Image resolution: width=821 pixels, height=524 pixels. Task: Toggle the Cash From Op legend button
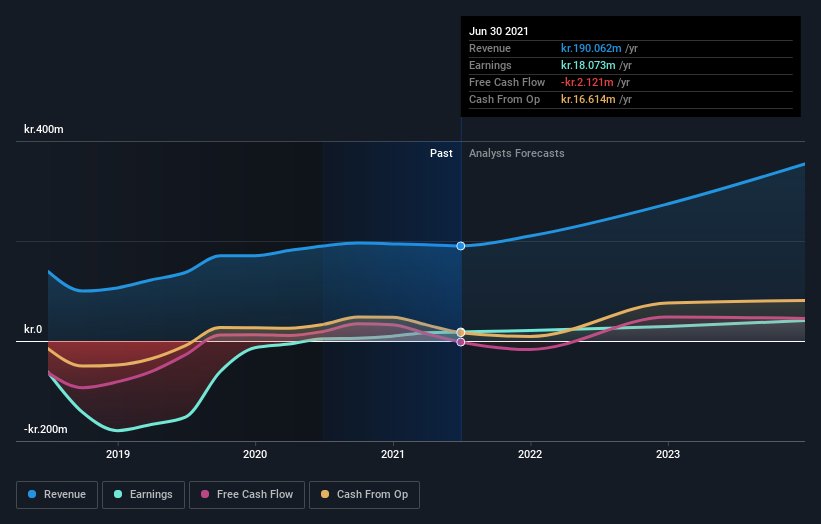(364, 495)
